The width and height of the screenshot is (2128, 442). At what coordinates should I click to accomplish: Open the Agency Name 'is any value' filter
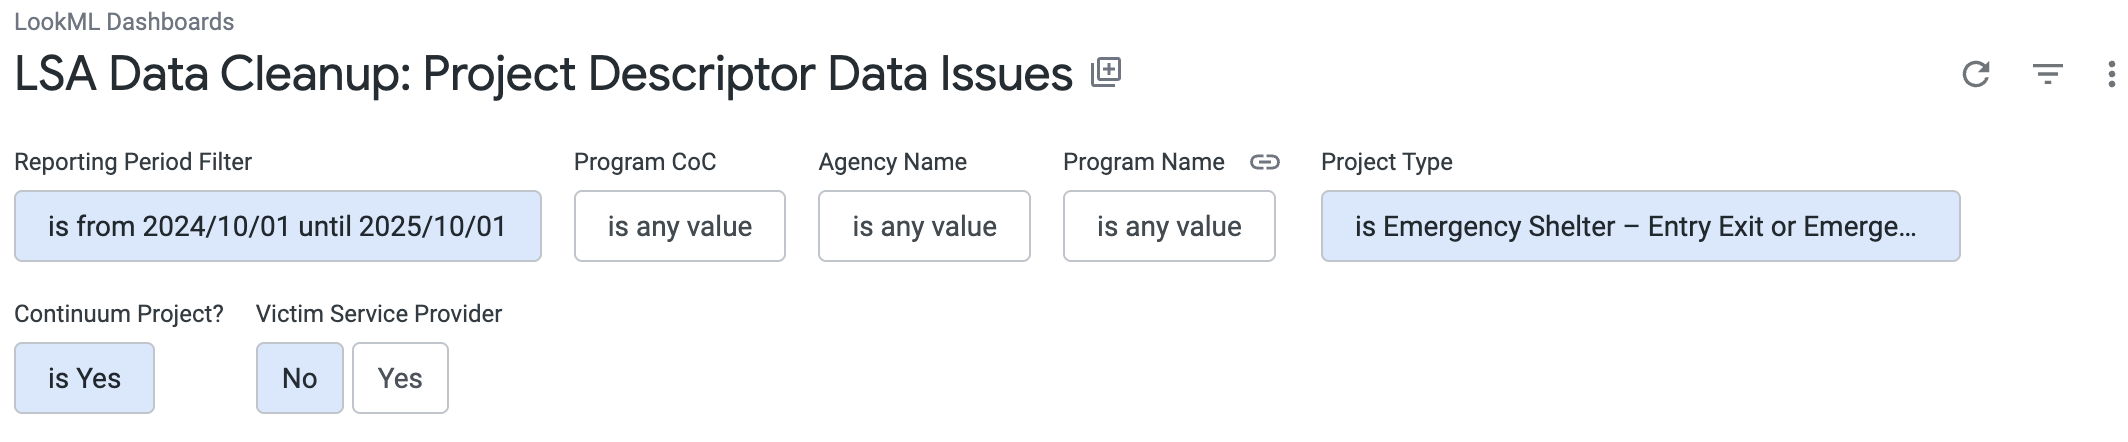924,226
